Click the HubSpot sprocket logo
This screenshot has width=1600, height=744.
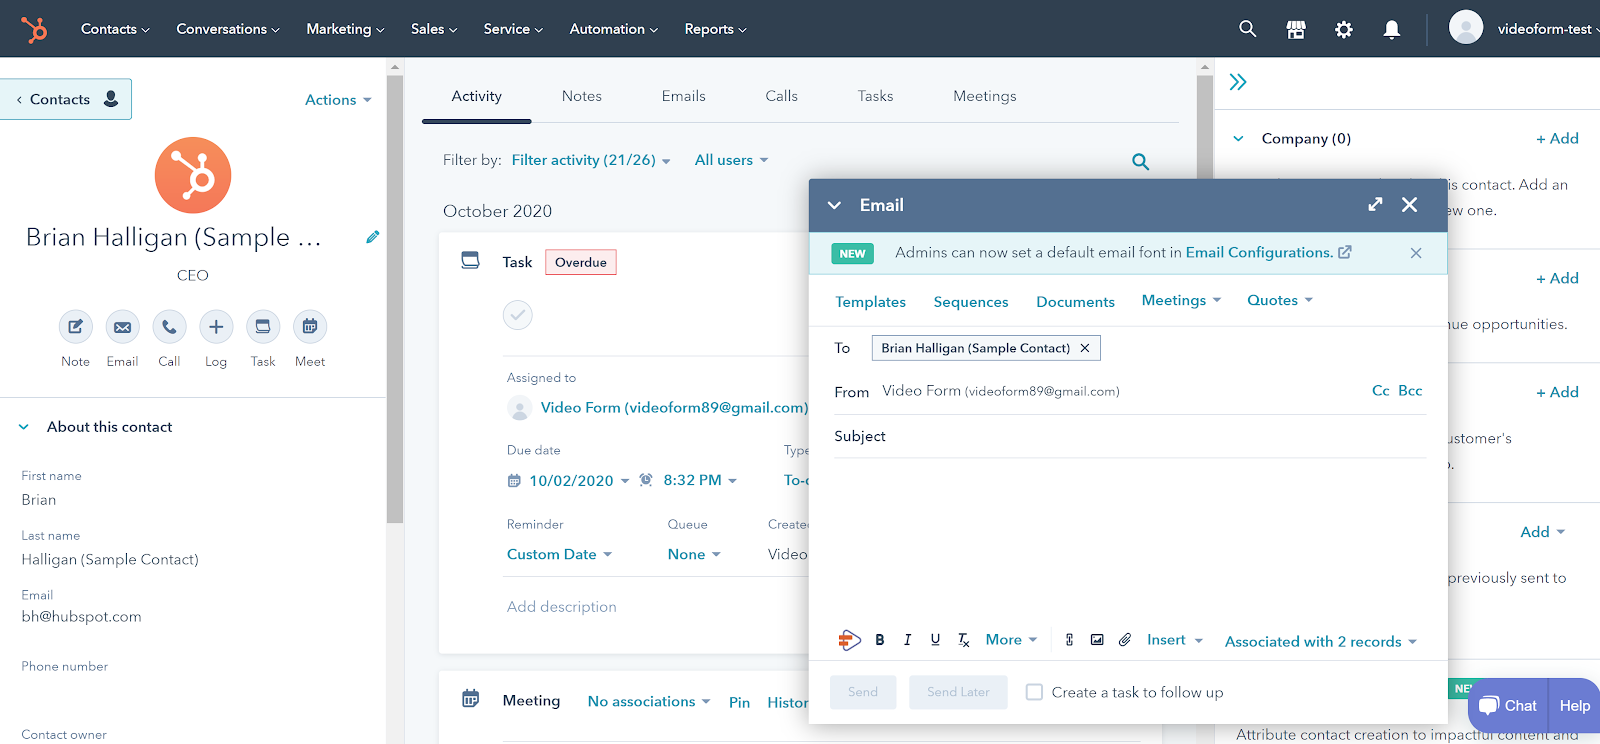[x=34, y=29]
